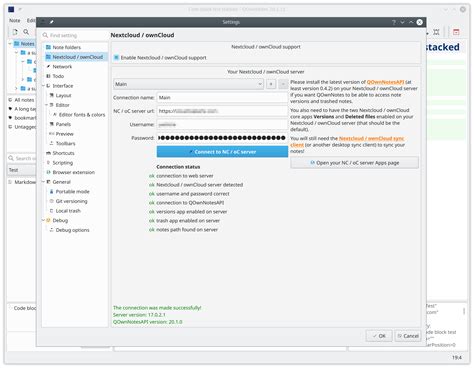Collapse the General tree section

coord(44,182)
